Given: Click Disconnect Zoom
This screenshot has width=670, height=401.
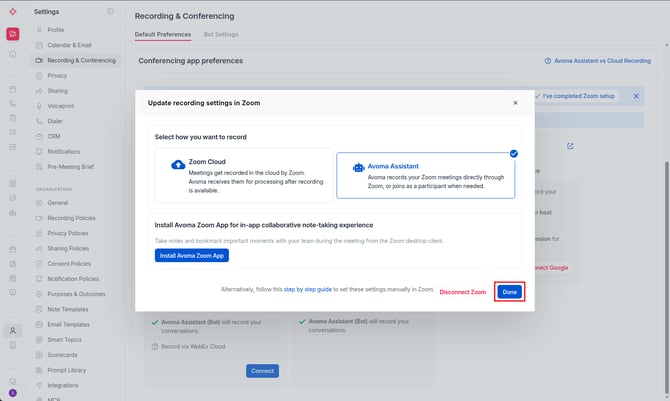Looking at the screenshot, I should pos(463,292).
